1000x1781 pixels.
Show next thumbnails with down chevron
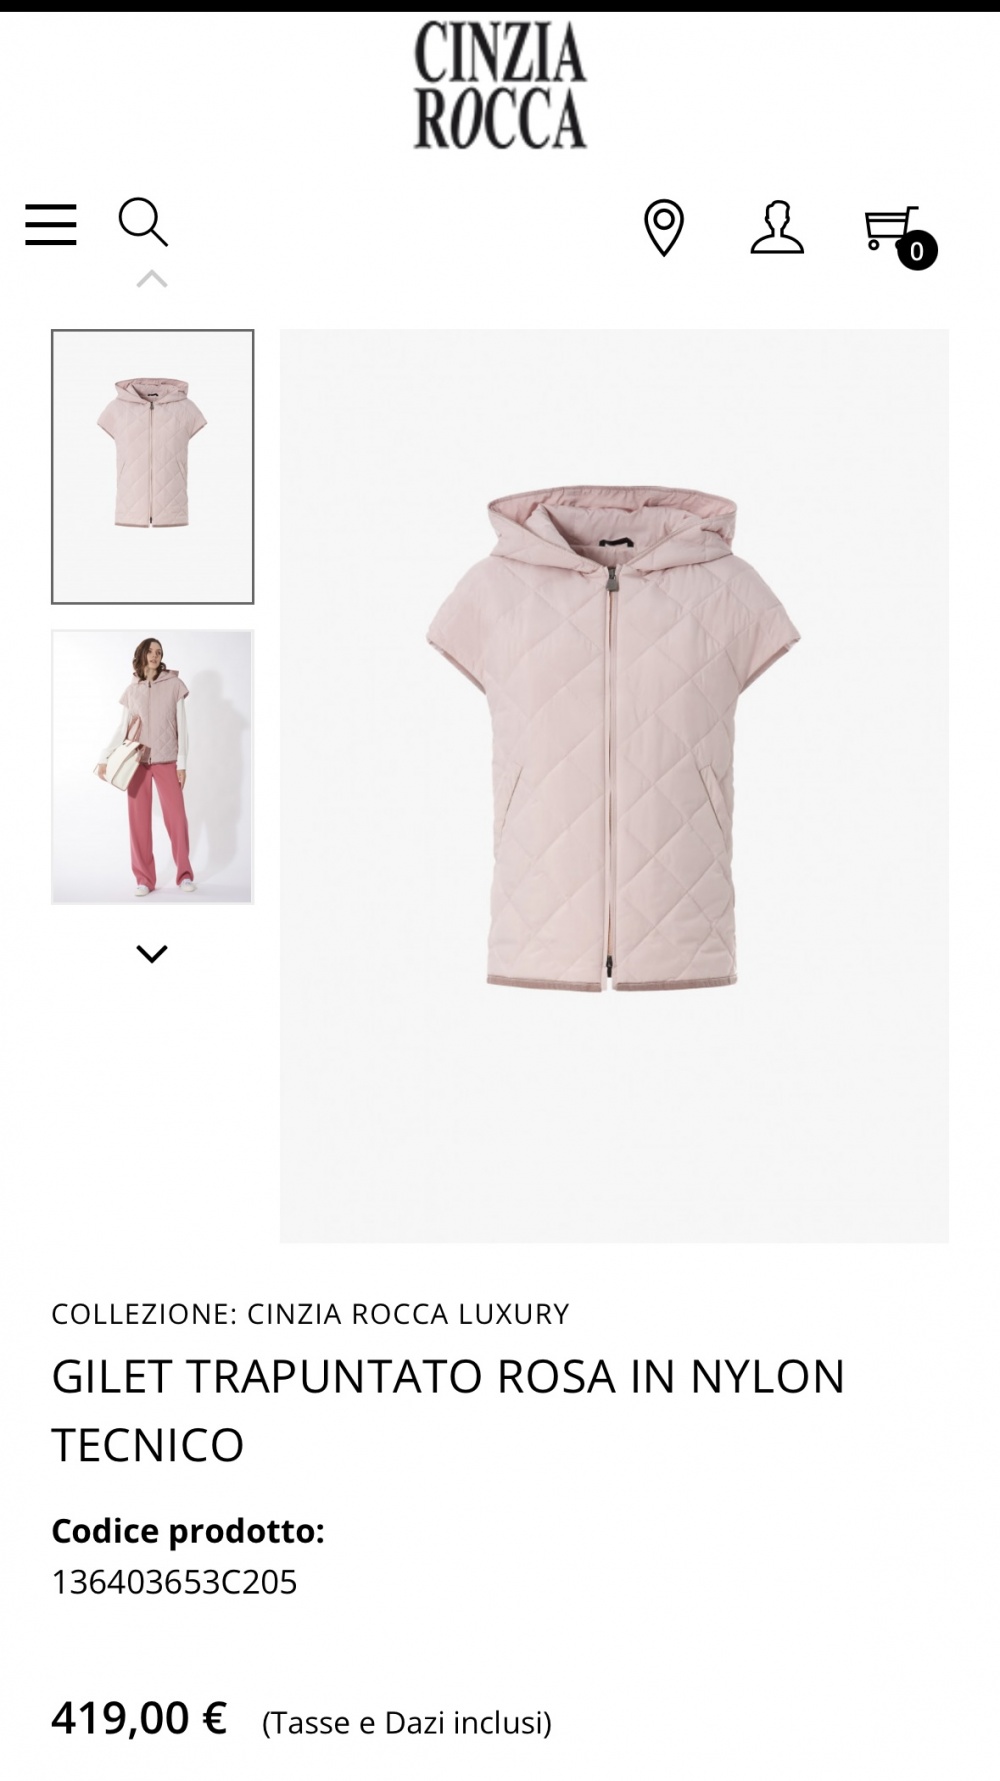(152, 954)
